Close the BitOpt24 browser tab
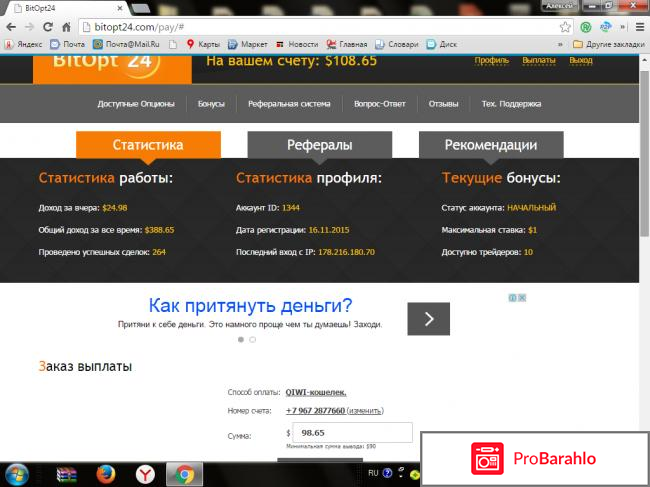The image size is (650, 487). point(120,8)
